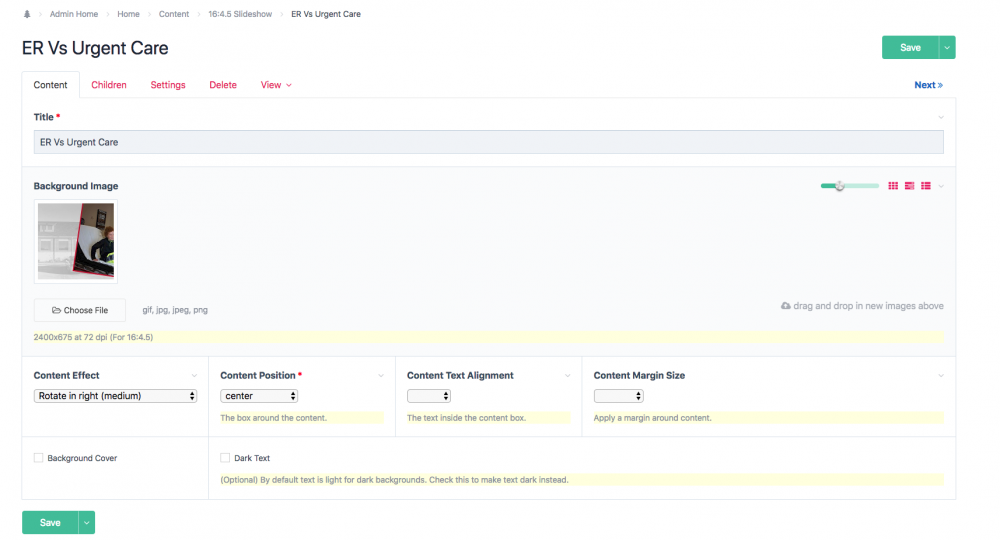Check the Dark Text checkbox
The image size is (1000, 540).
[225, 458]
